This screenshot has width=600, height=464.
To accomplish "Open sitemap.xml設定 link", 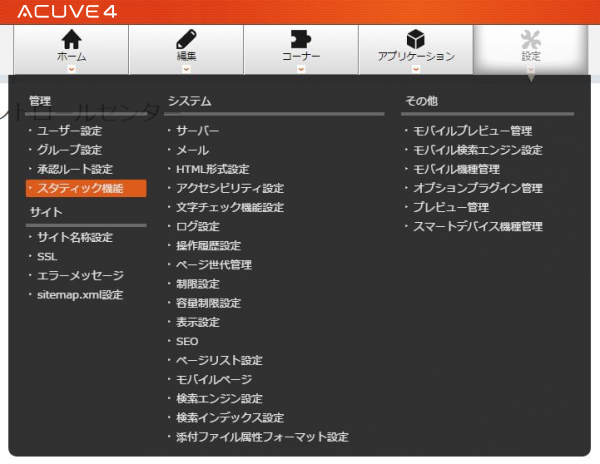I will [80, 295].
